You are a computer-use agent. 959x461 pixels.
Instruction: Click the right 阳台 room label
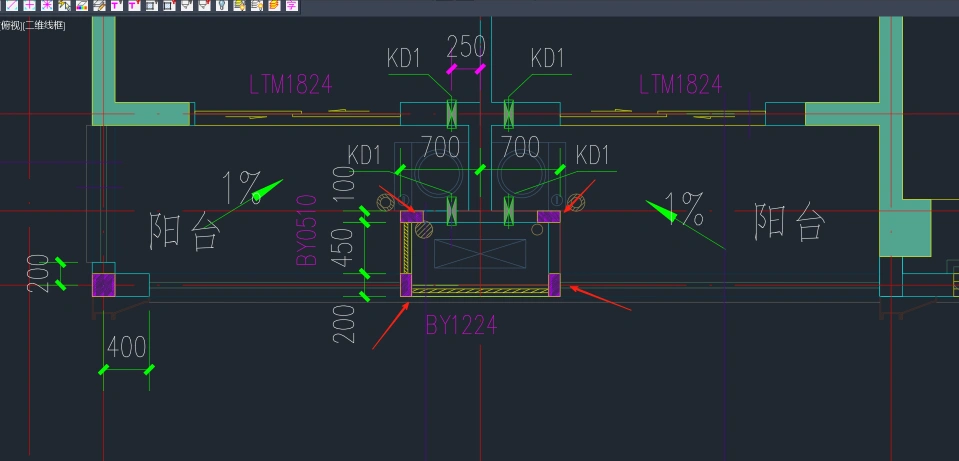pos(790,223)
